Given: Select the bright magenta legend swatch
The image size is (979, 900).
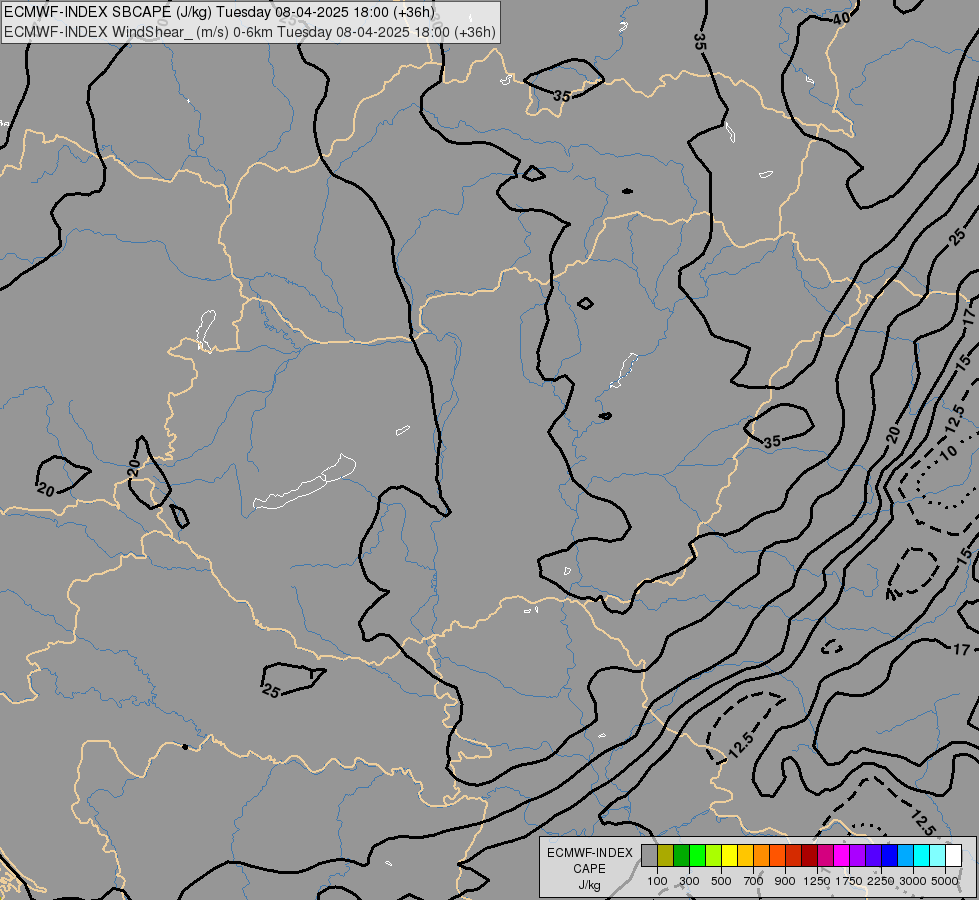Looking at the screenshot, I should (x=841, y=856).
